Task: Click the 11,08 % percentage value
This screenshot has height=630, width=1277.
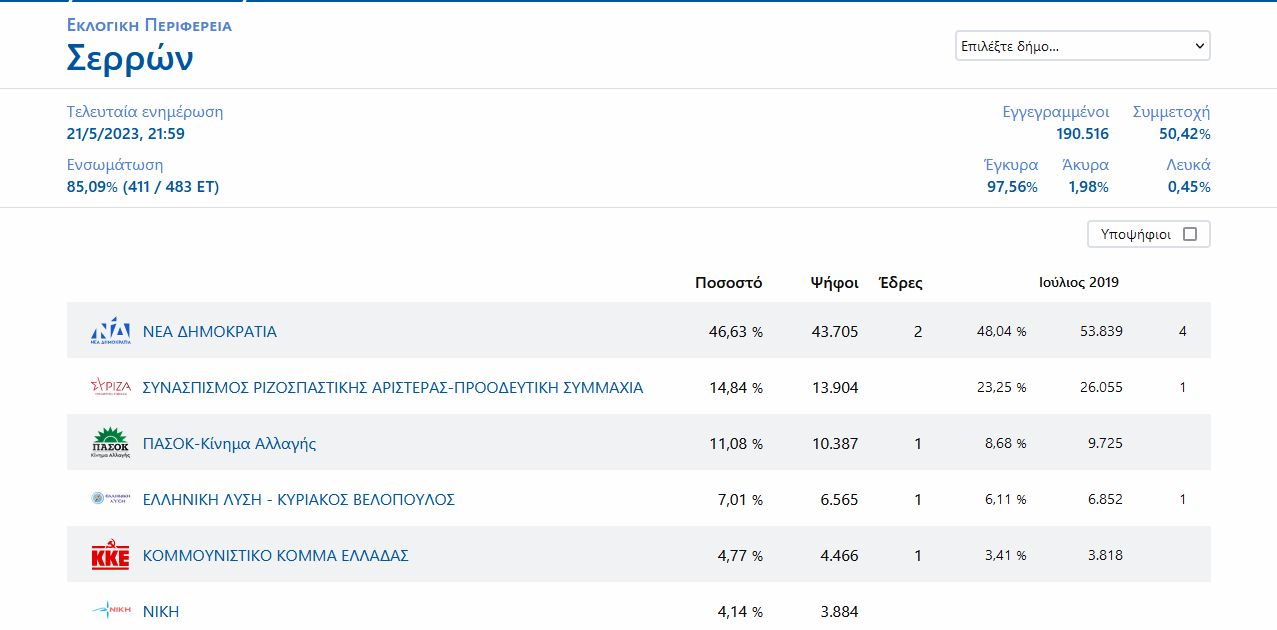Action: 736,444
